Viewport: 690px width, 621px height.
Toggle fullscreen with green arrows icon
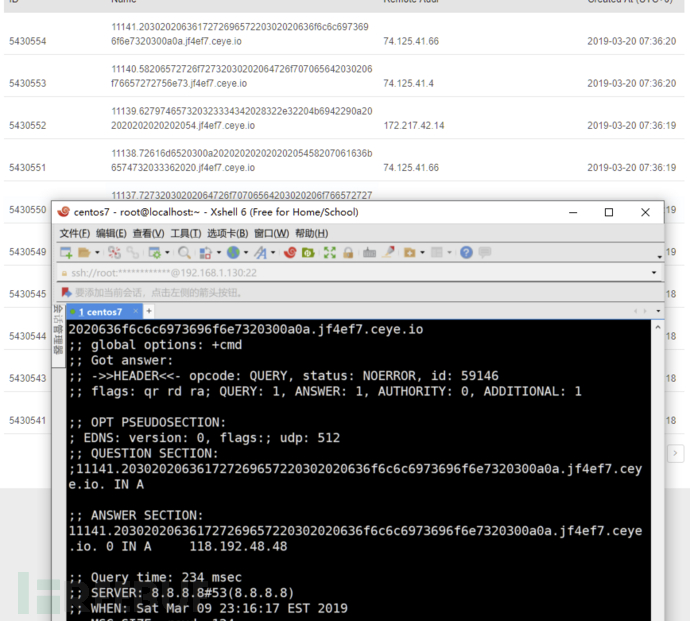[330, 253]
